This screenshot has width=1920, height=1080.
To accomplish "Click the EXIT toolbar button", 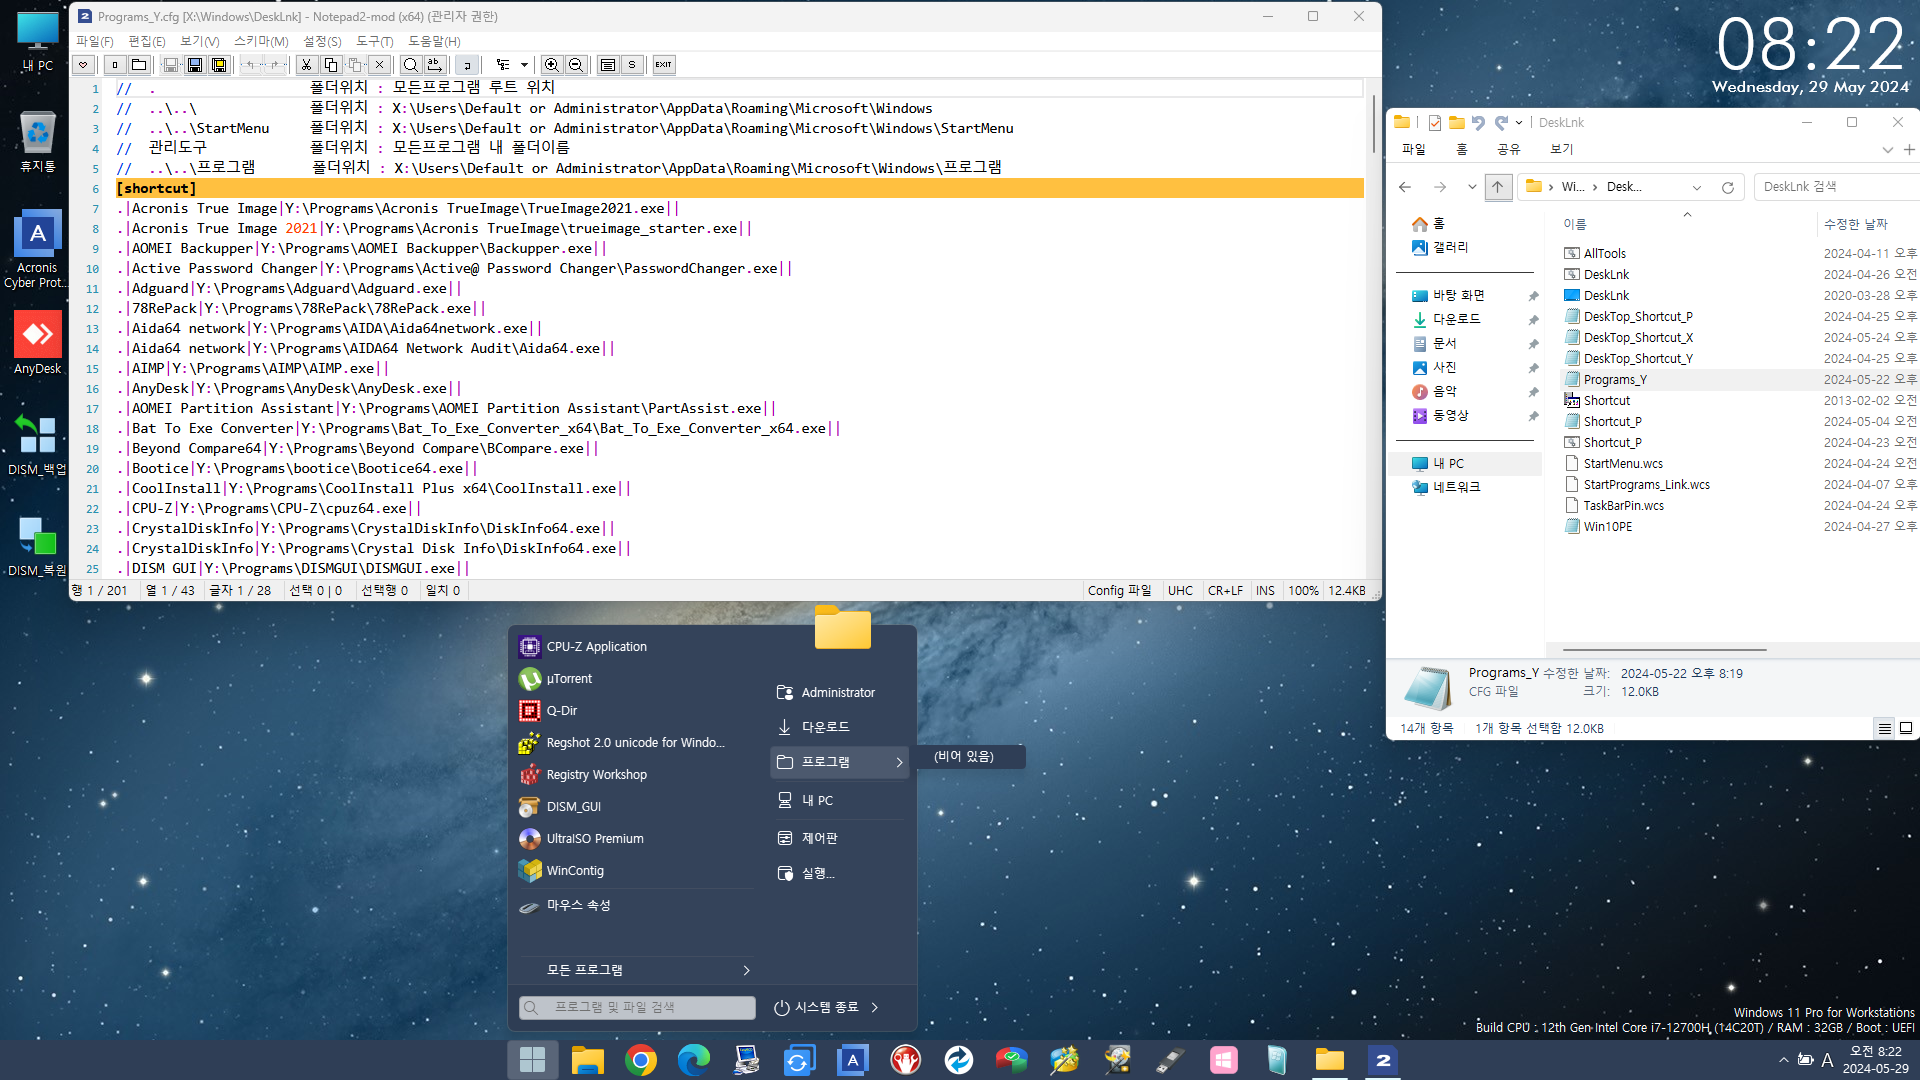I will pyautogui.click(x=664, y=65).
